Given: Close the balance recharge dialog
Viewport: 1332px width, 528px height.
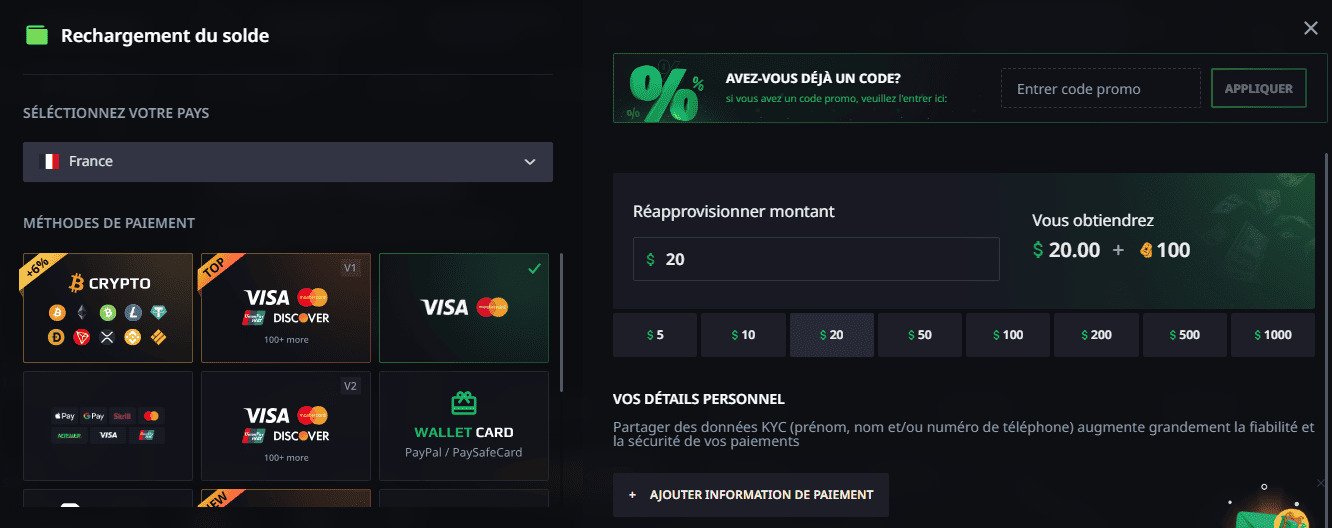Looking at the screenshot, I should click(1310, 28).
